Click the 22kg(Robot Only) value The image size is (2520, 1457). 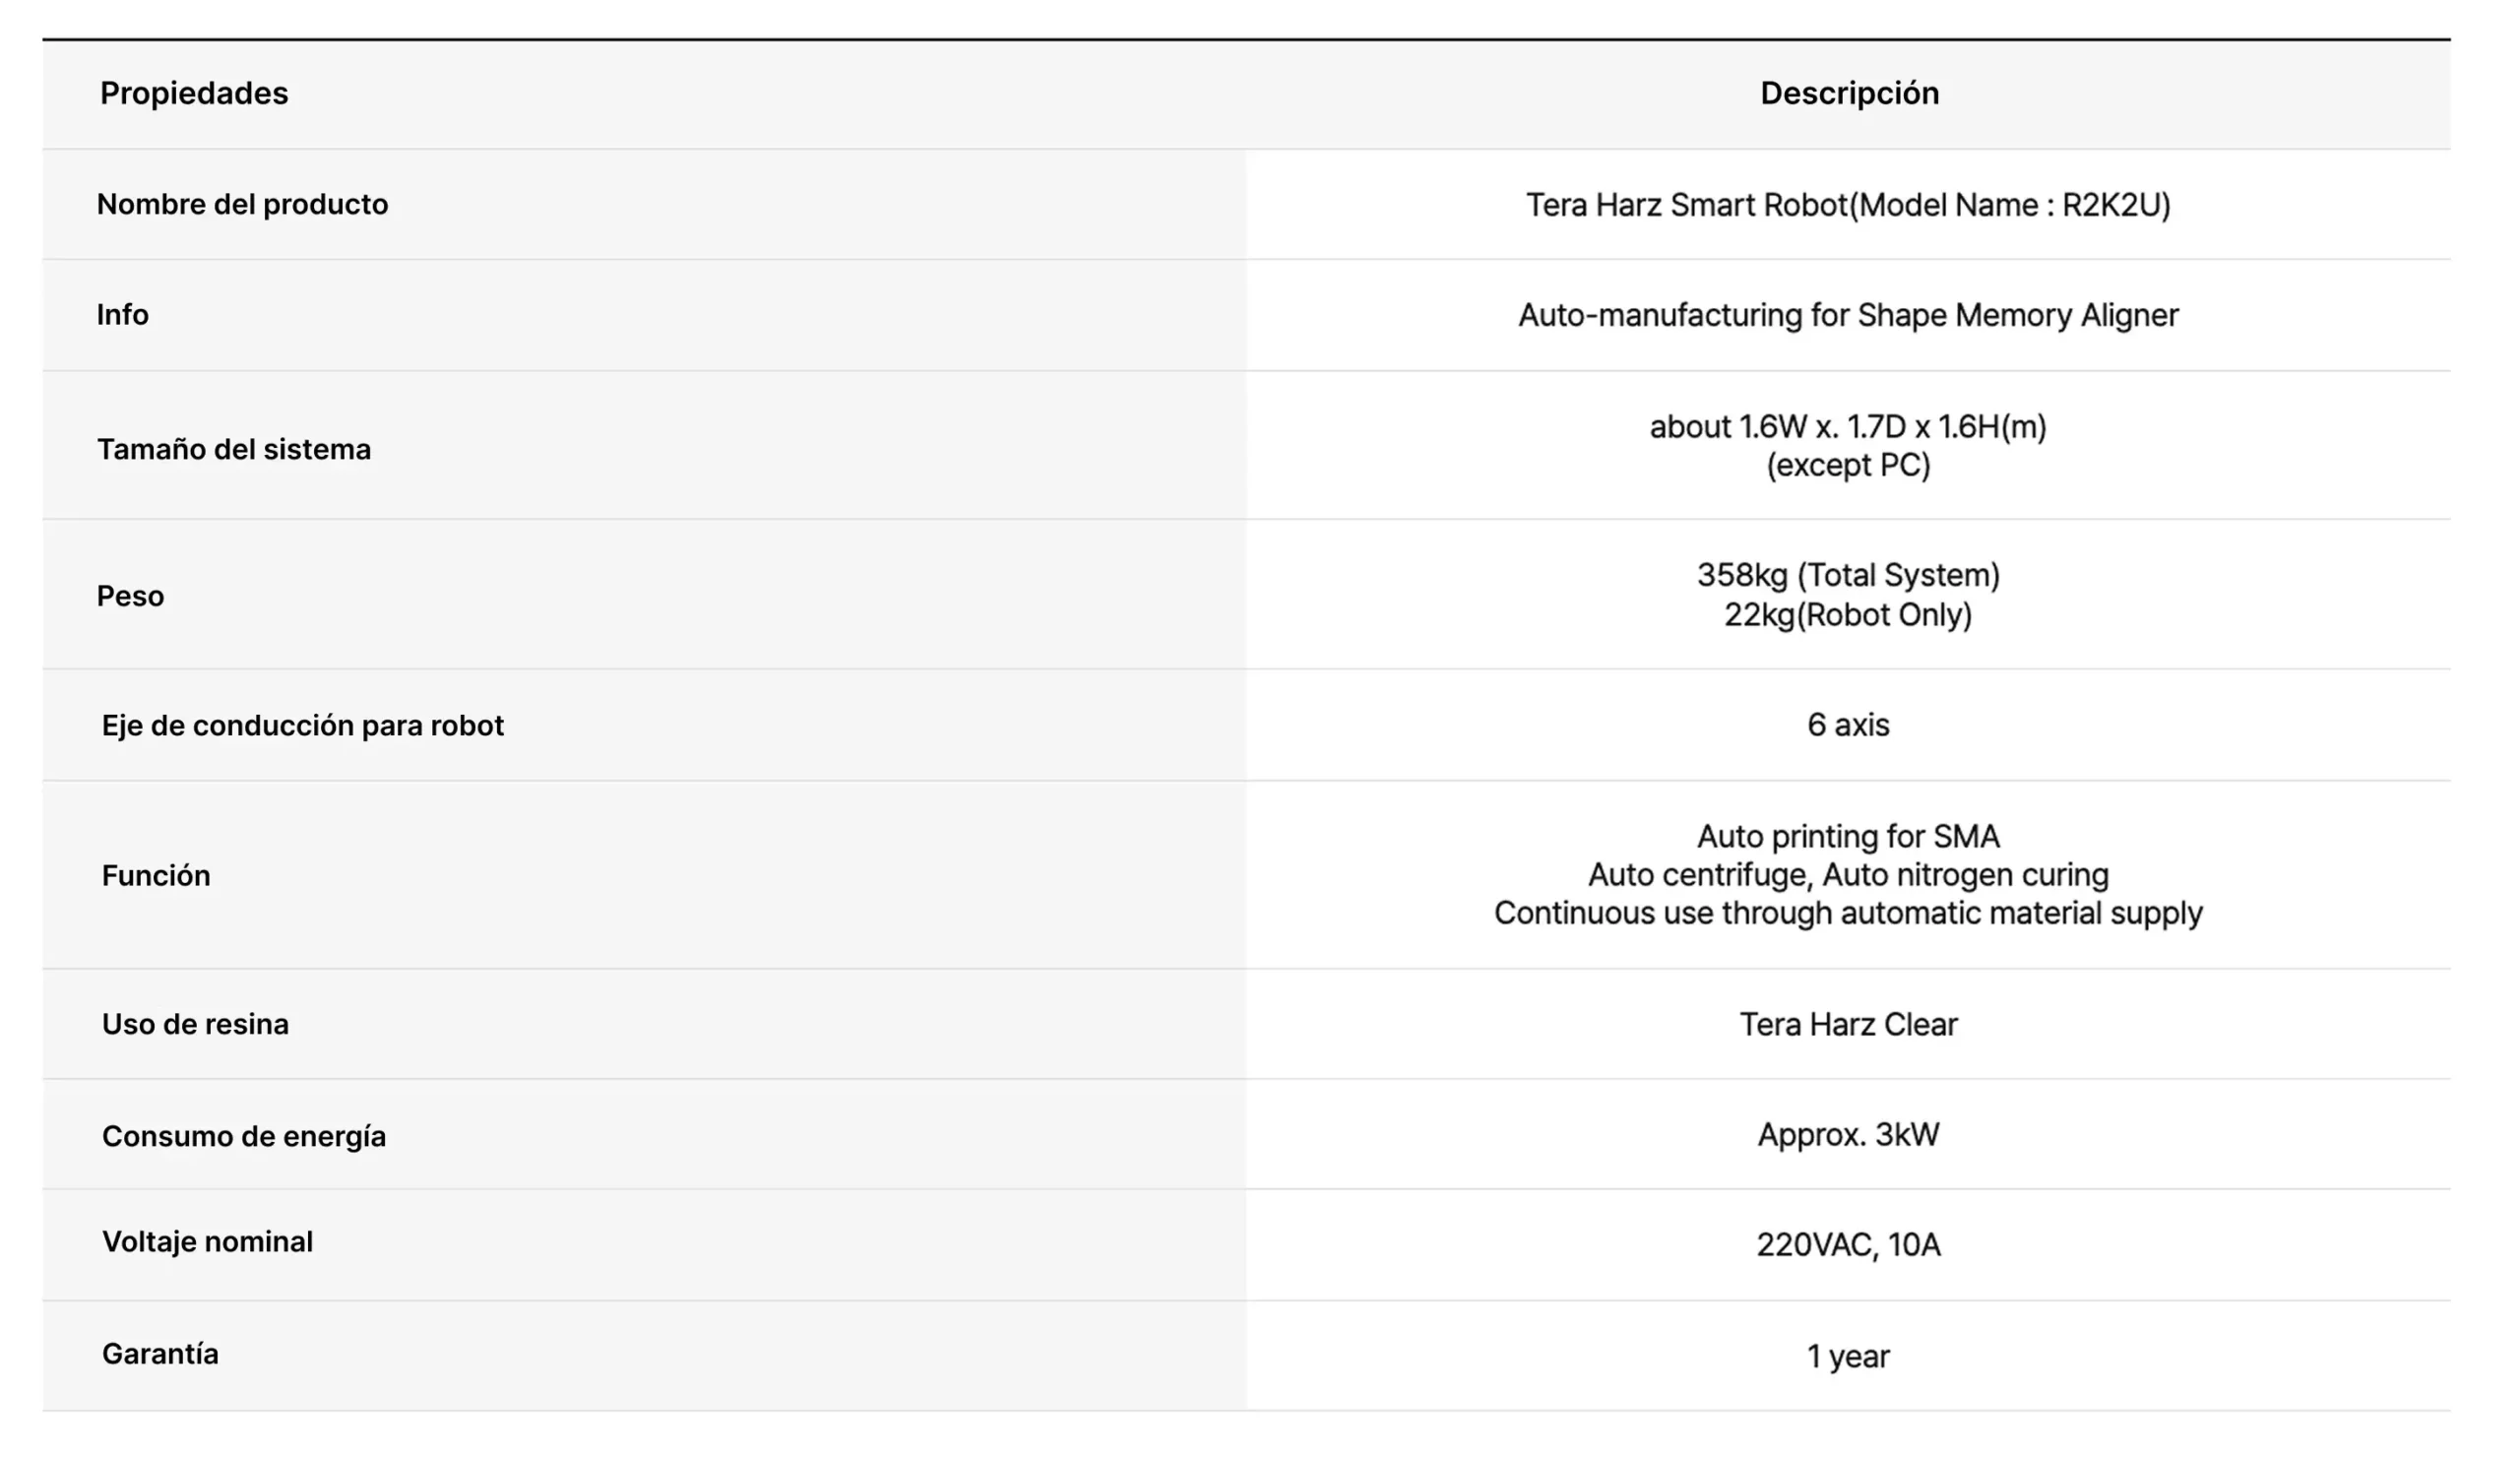pos(1848,614)
